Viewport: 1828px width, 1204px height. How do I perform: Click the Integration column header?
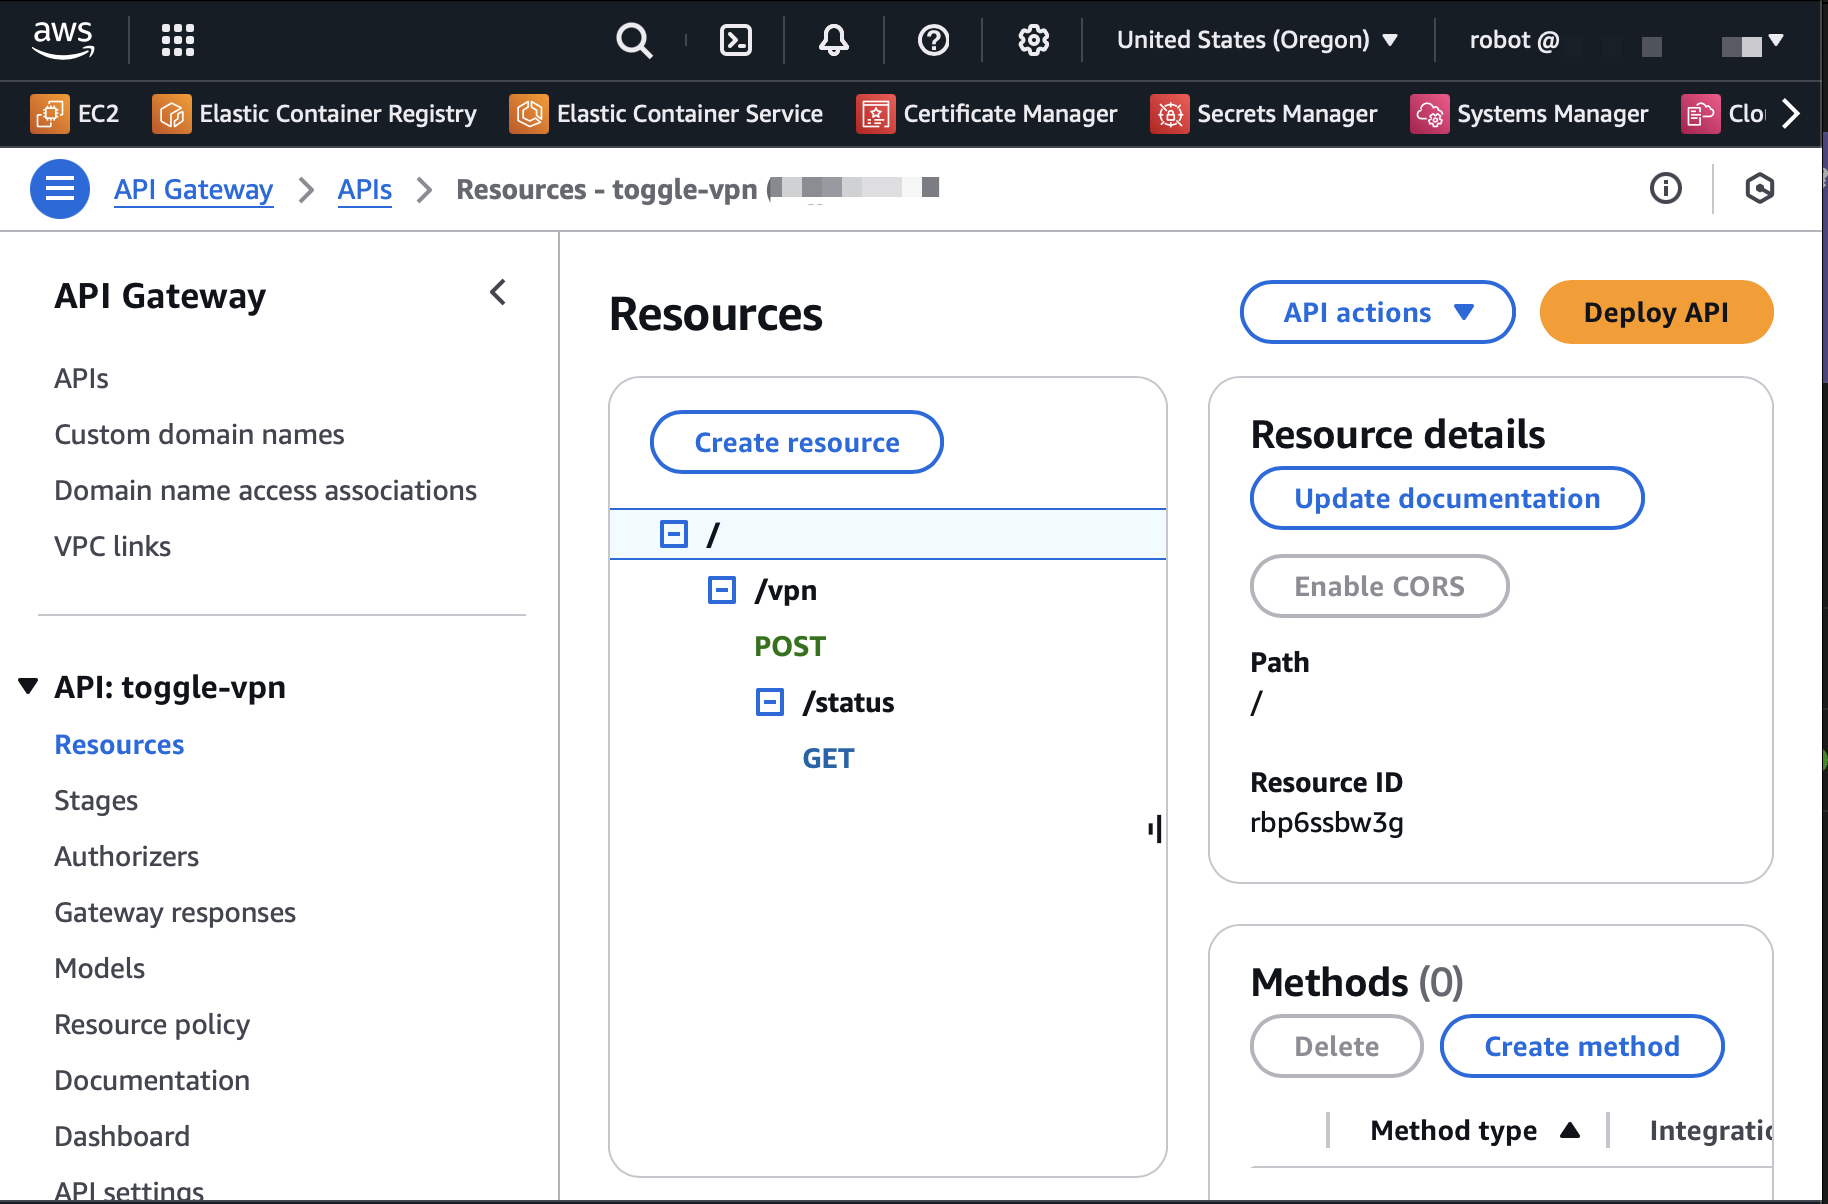click(1710, 1130)
